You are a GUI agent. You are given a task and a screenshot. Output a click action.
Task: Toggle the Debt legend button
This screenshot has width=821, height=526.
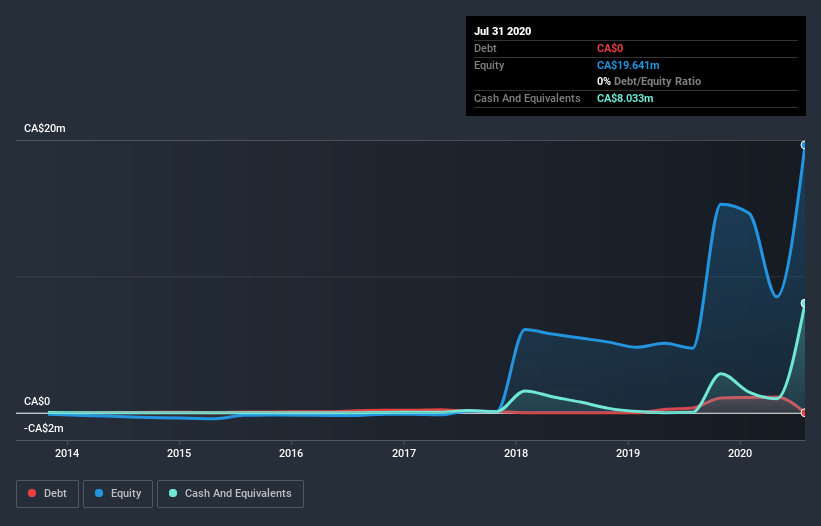tap(48, 494)
